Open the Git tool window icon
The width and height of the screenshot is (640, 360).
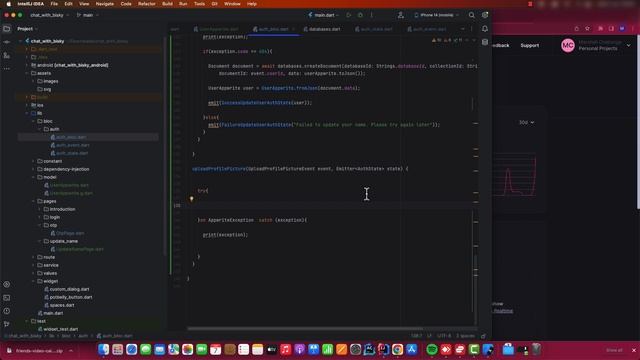tap(7, 324)
